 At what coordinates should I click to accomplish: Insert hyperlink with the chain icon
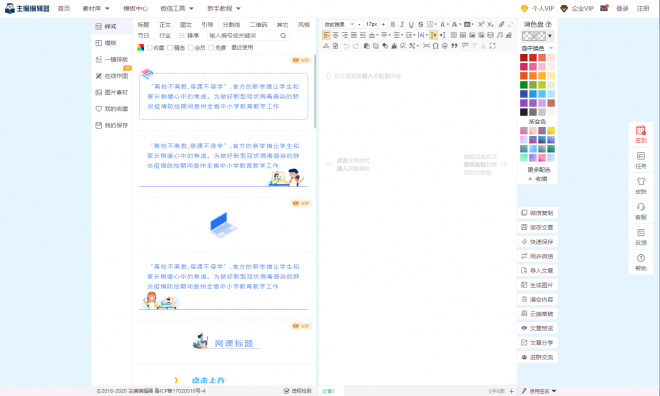point(501,24)
